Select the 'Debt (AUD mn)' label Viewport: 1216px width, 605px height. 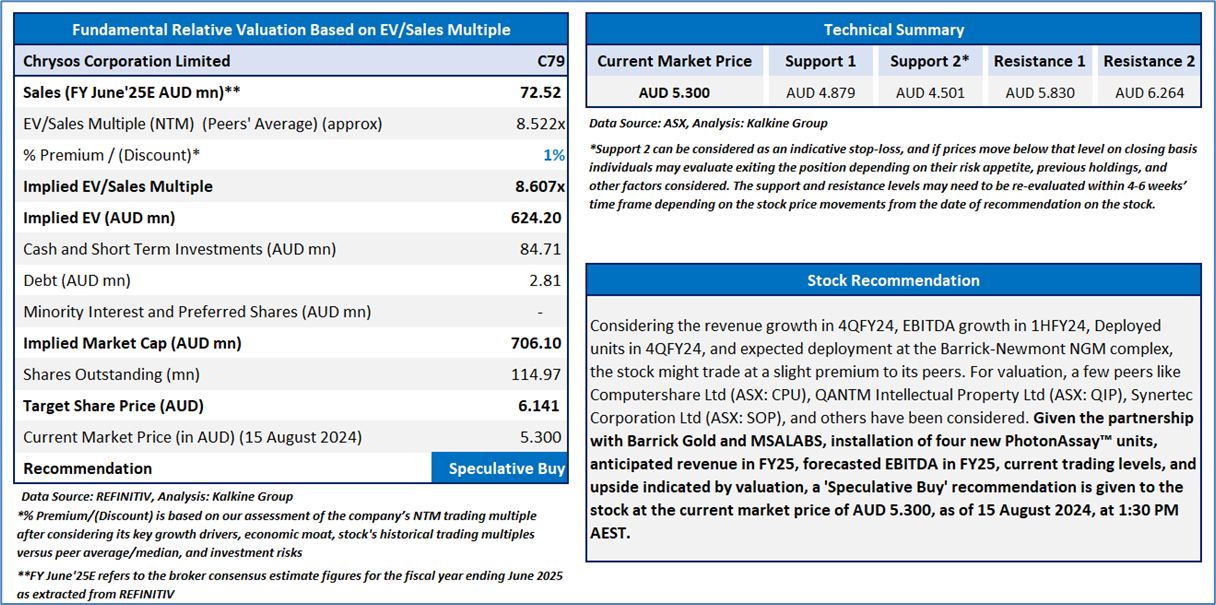tap(77, 280)
